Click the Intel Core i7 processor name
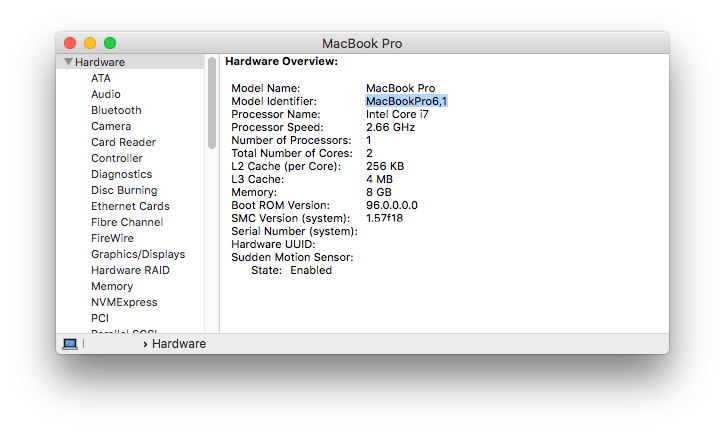 tap(397, 114)
